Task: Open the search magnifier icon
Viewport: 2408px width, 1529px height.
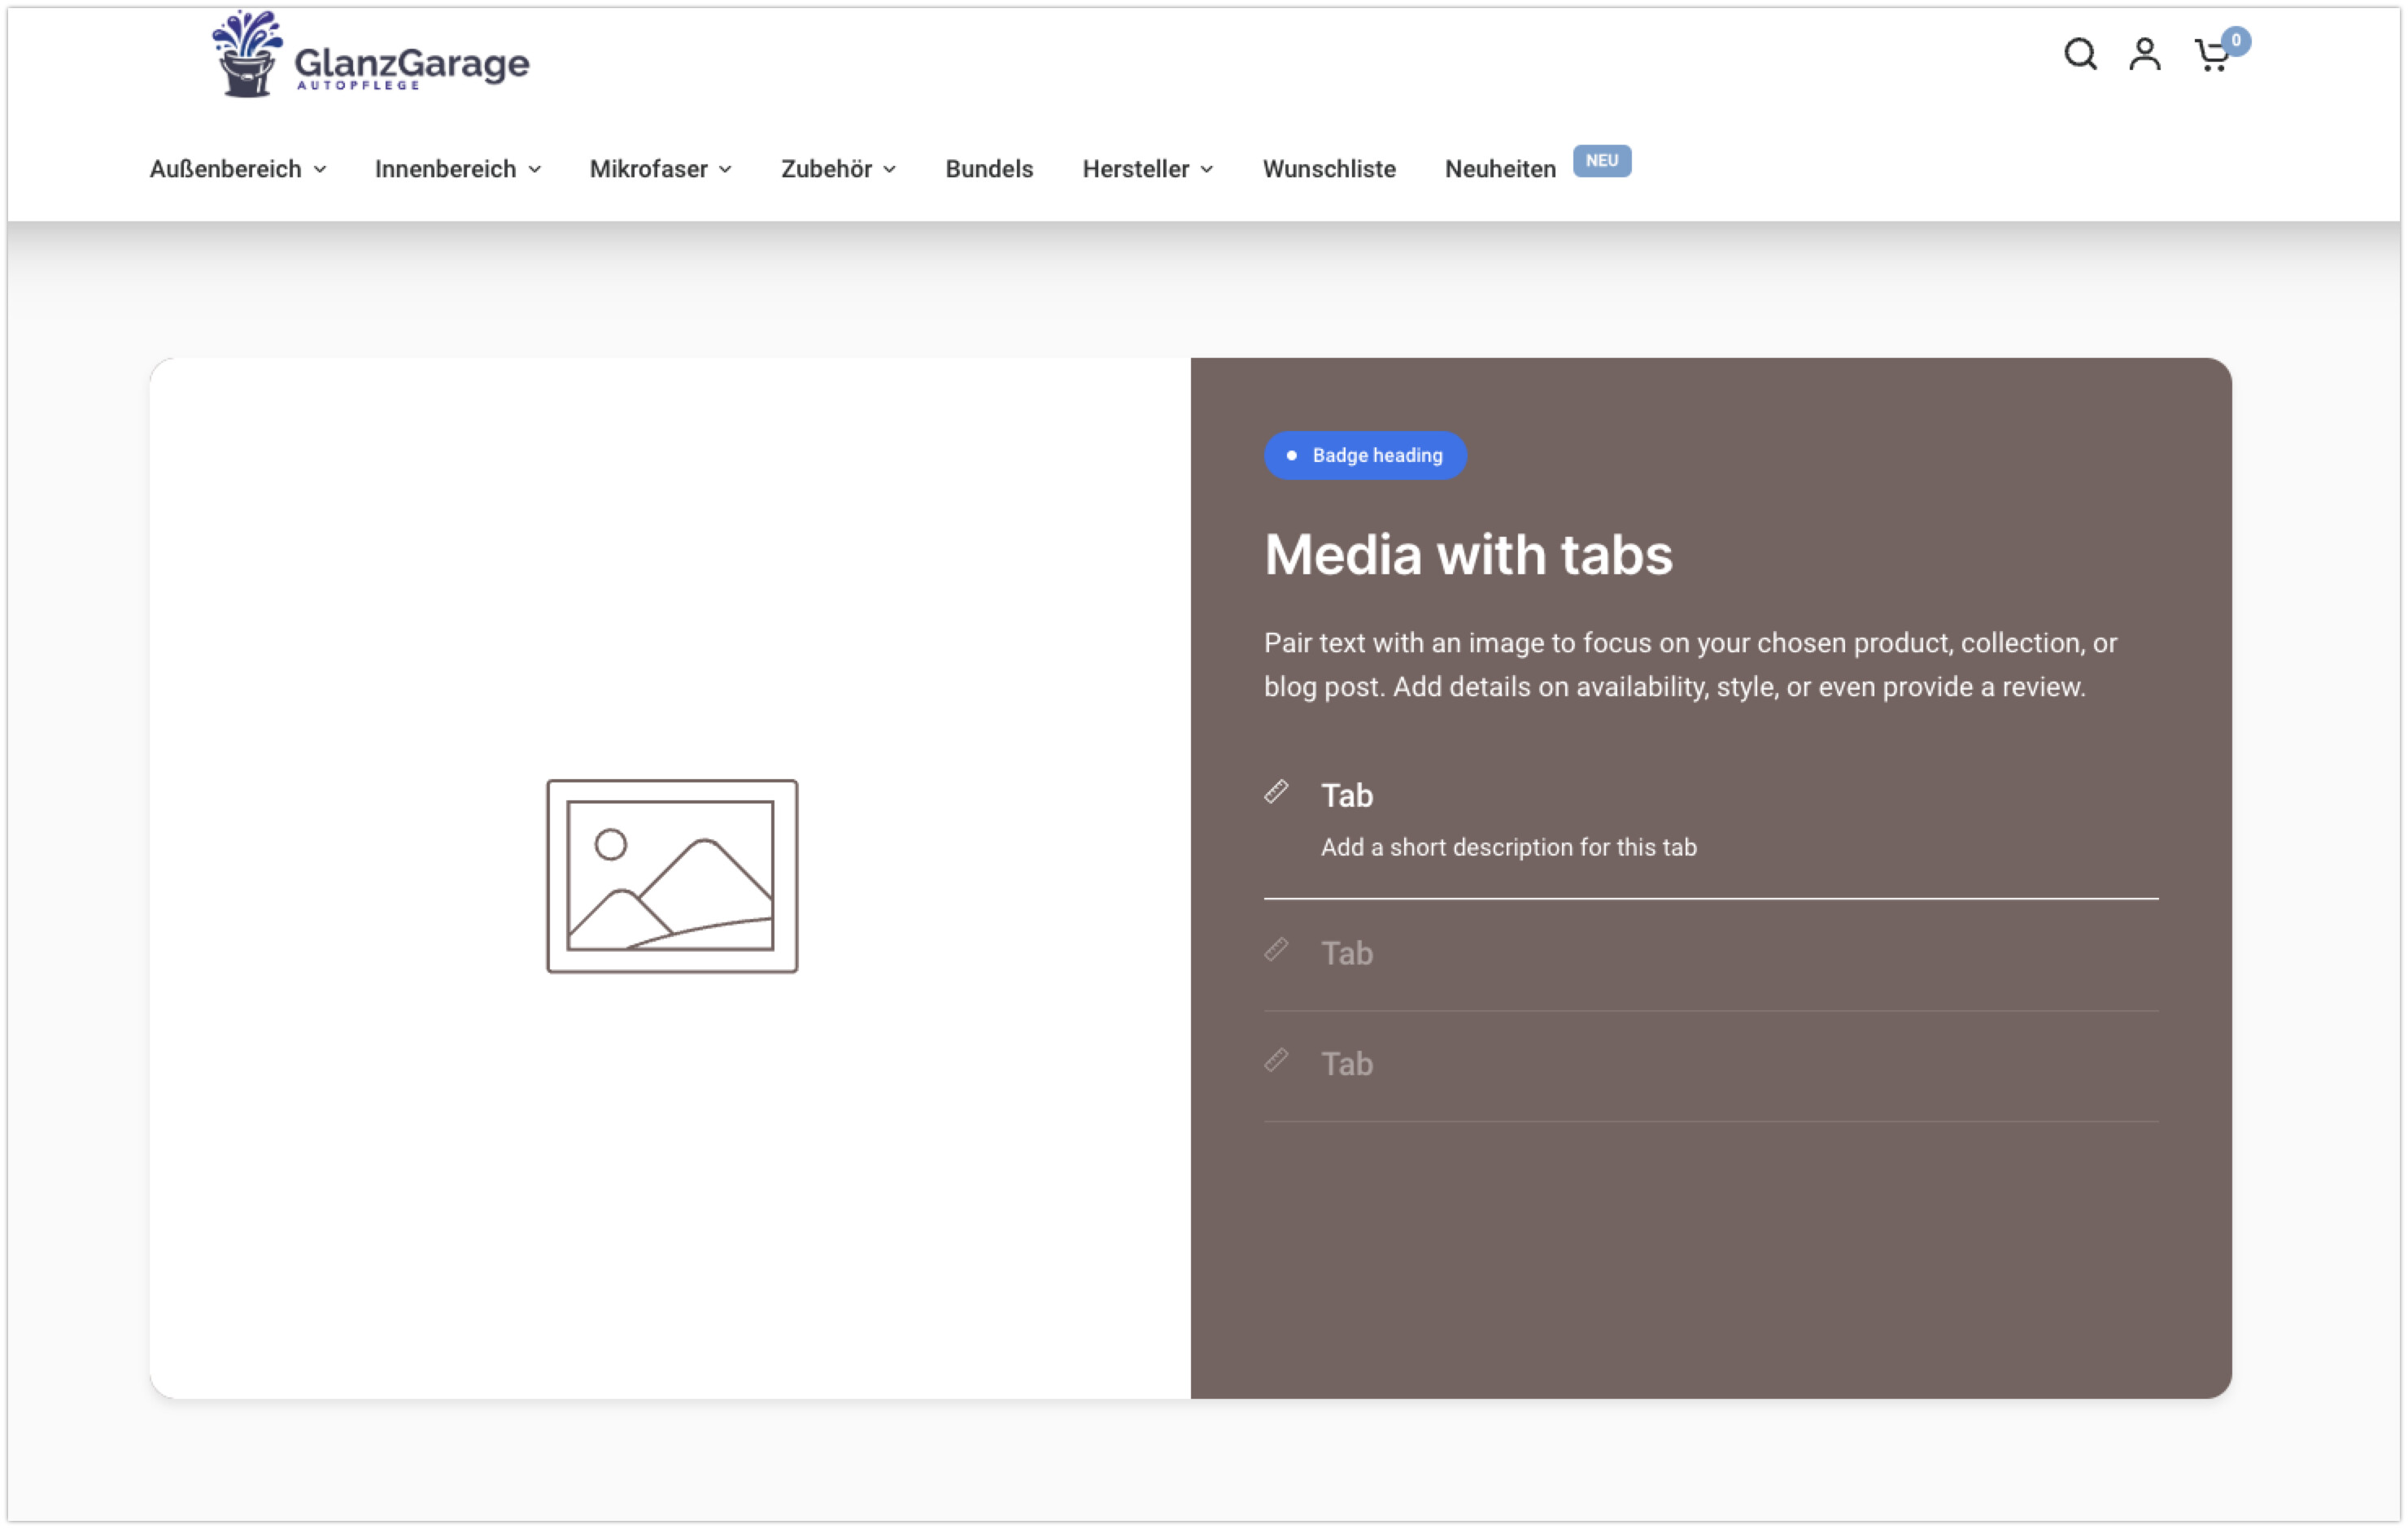Action: coord(2080,54)
